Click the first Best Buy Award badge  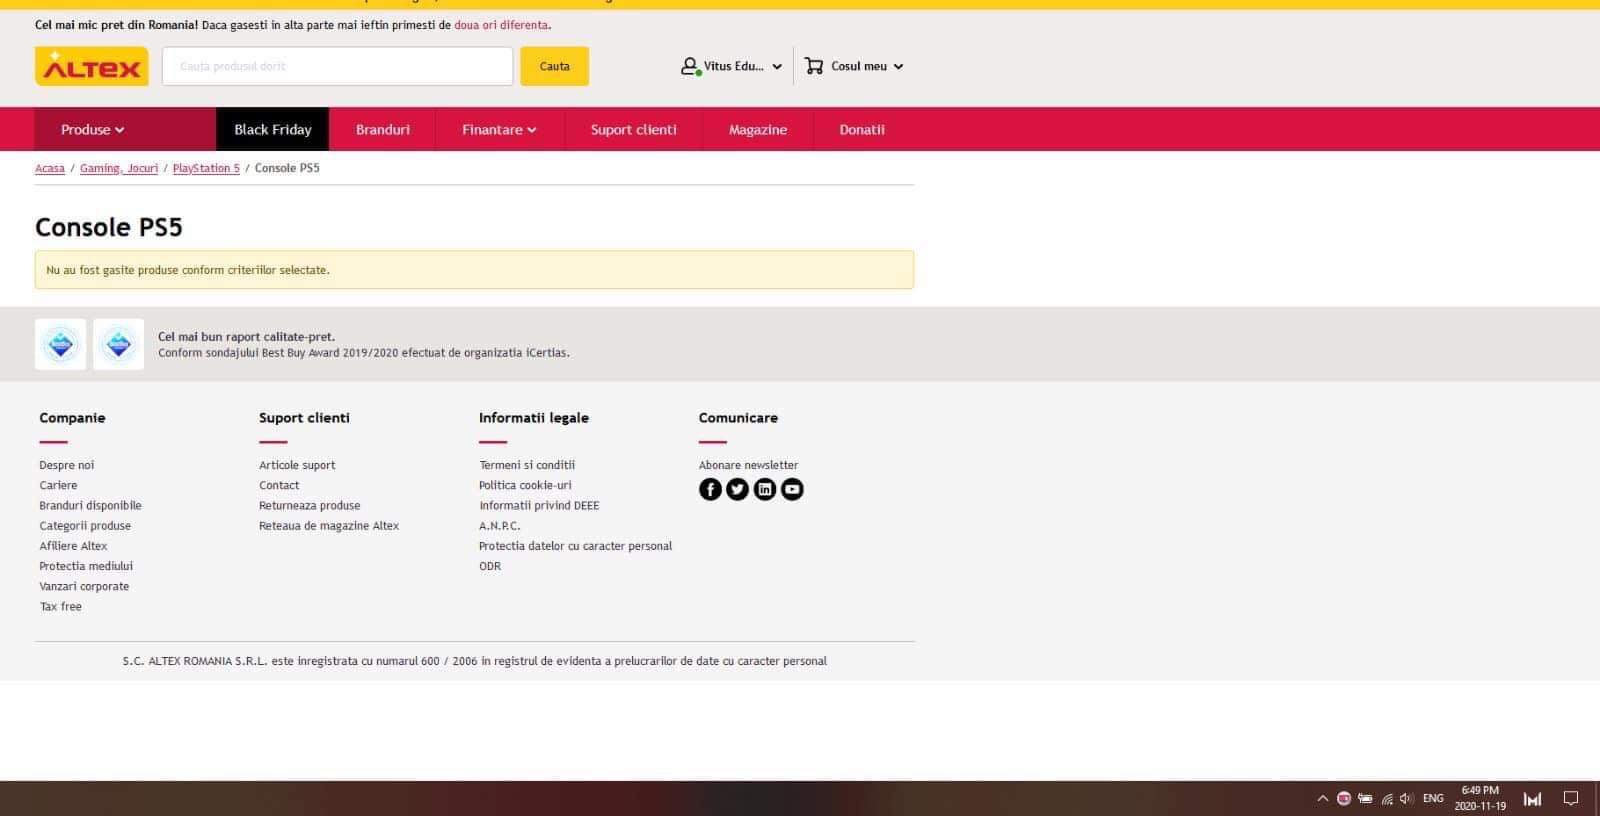[x=60, y=344]
